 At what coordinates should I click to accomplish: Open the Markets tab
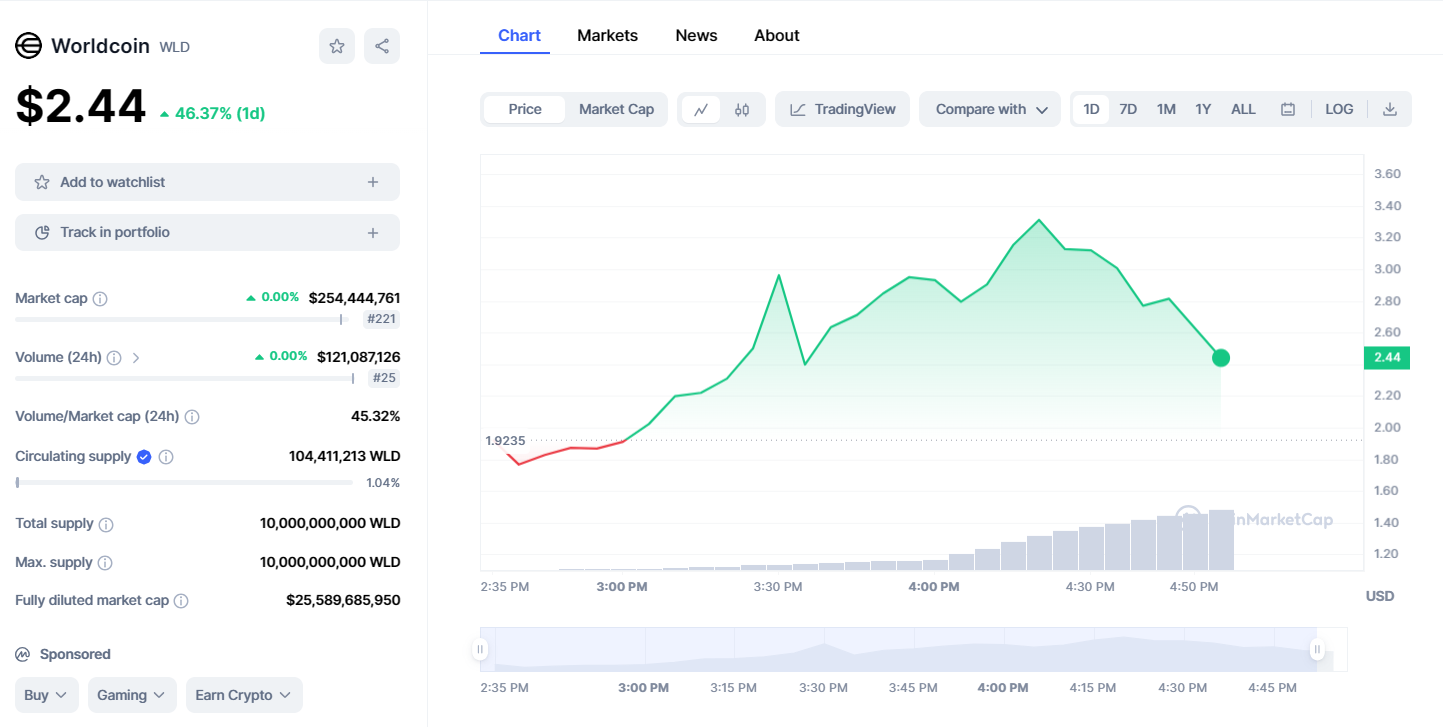point(607,35)
